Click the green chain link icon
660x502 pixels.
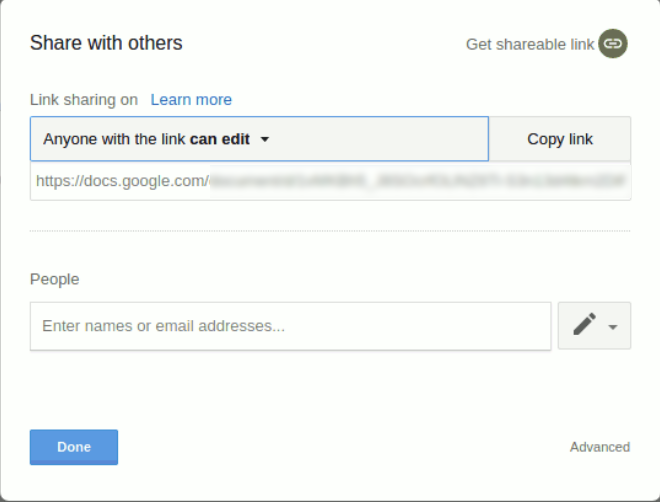[613, 44]
